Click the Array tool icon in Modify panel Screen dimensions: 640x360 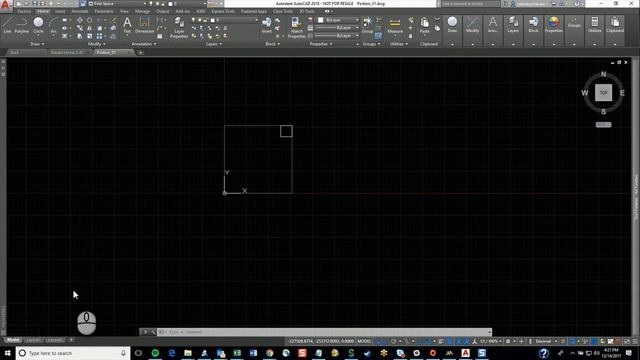[x=99, y=36]
